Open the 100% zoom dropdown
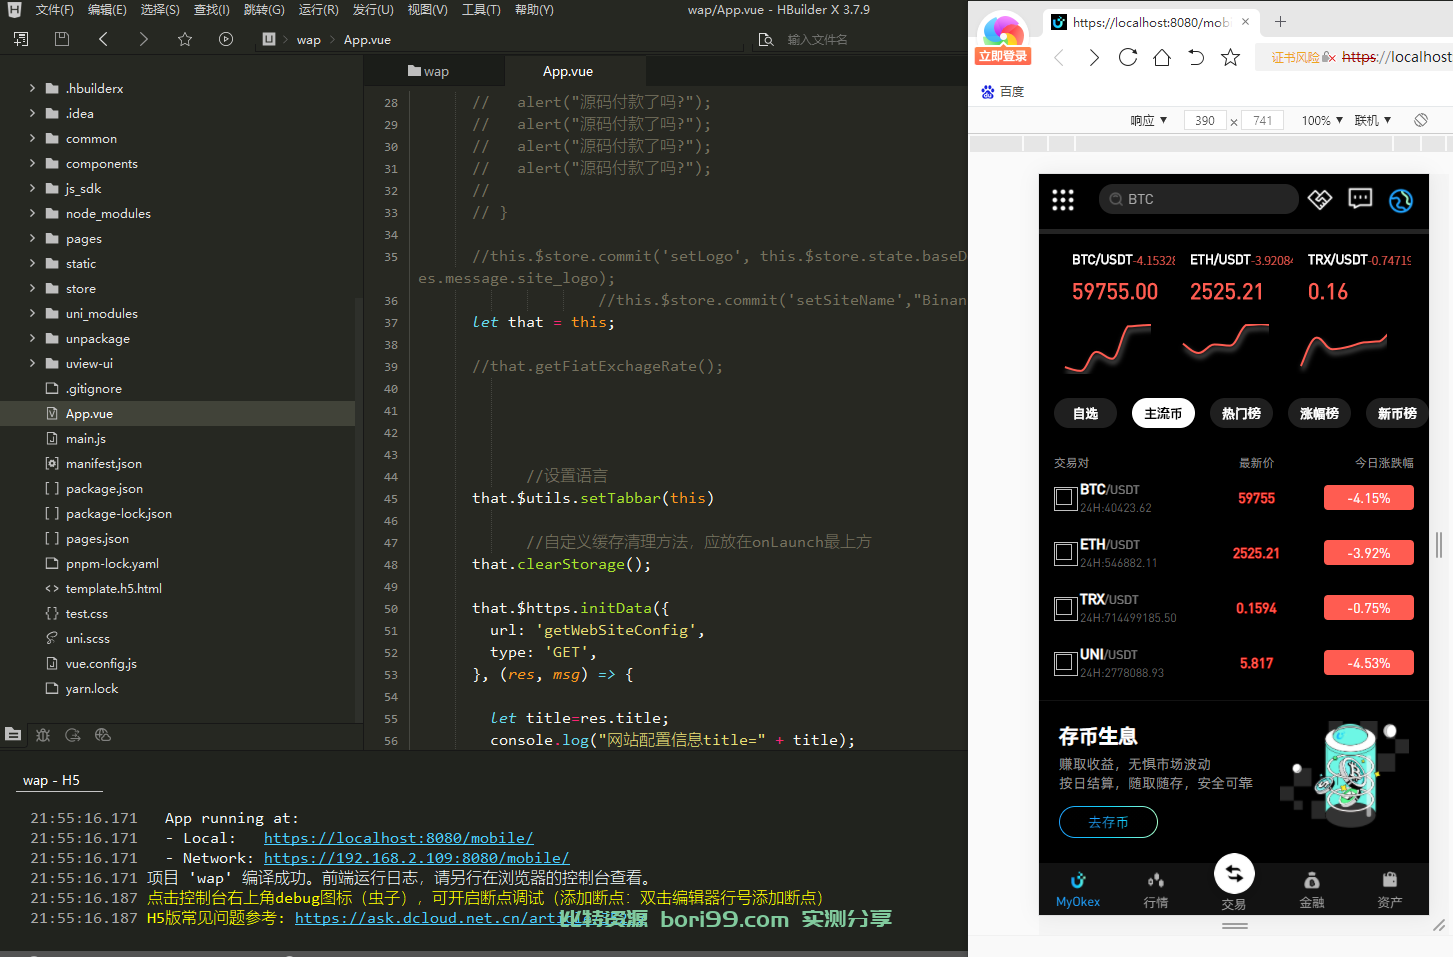This screenshot has height=957, width=1453. pyautogui.click(x=1322, y=120)
